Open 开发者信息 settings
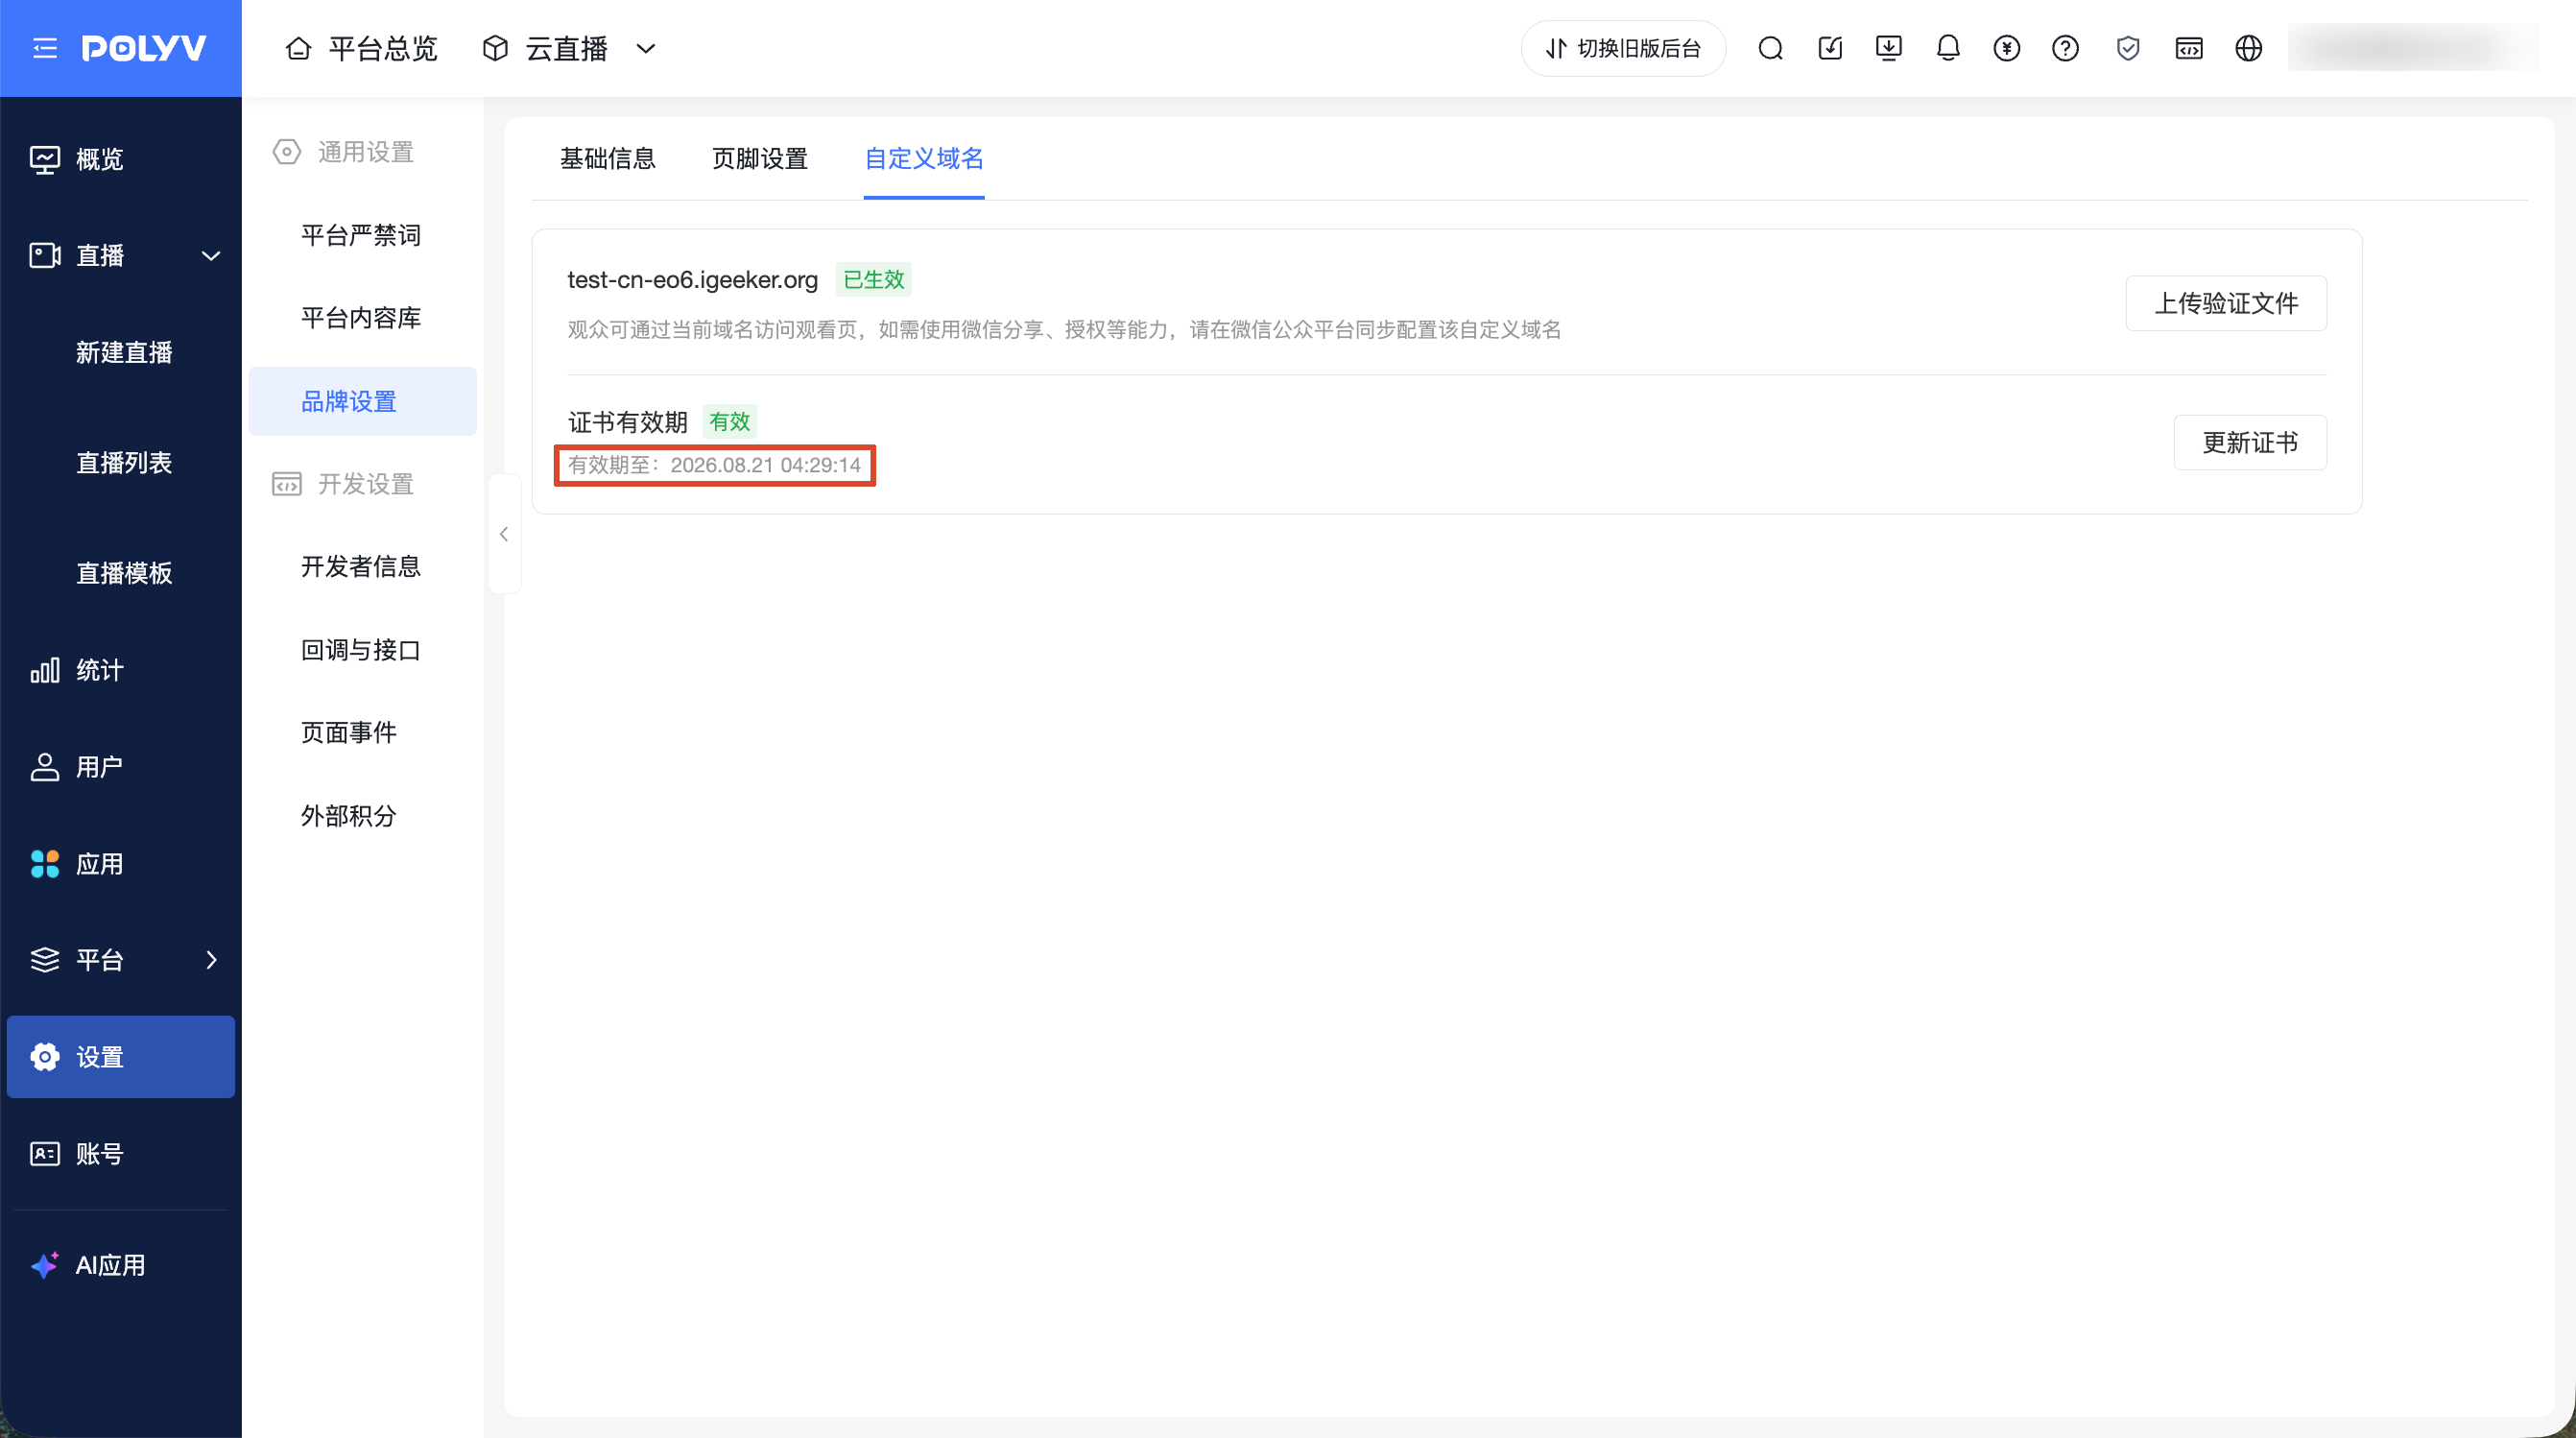The height and width of the screenshot is (1438, 2576). tap(361, 567)
